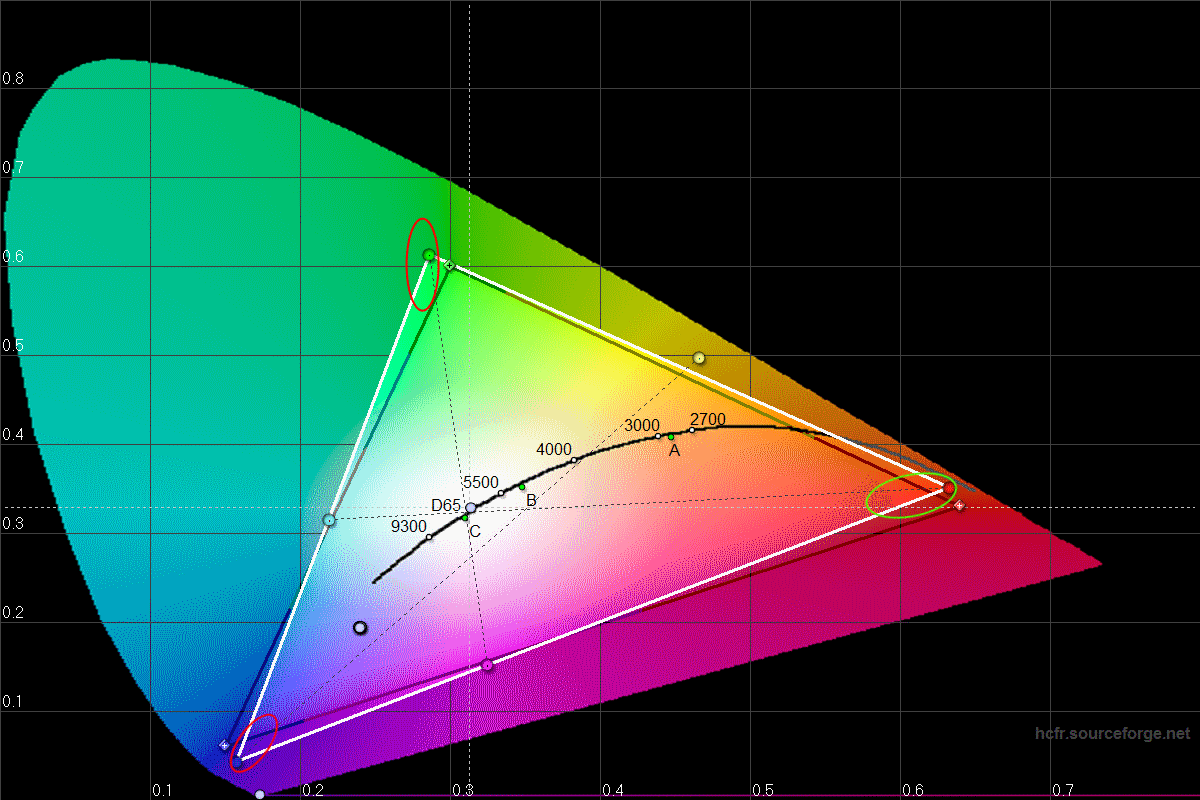Click the D65 white point marker
Viewport: 1200px width, 800px height.
[x=471, y=508]
